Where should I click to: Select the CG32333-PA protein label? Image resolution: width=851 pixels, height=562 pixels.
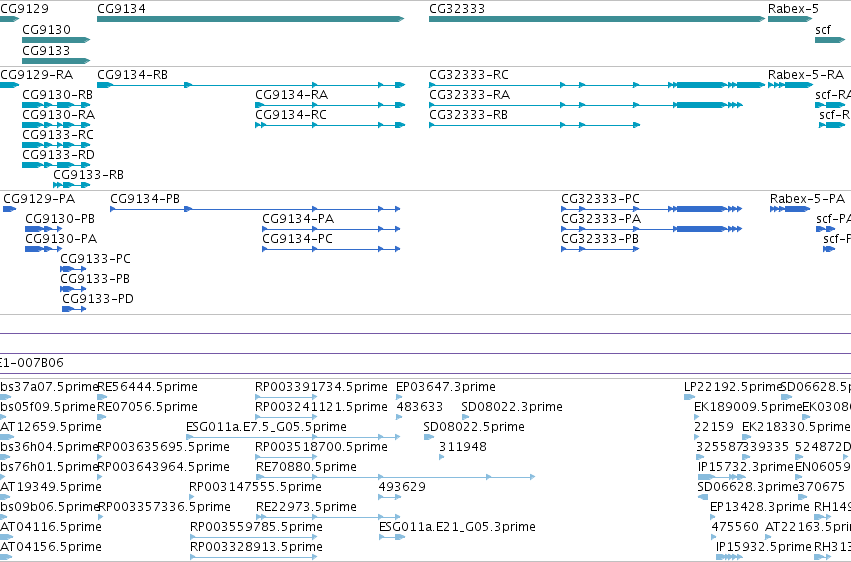click(x=601, y=219)
